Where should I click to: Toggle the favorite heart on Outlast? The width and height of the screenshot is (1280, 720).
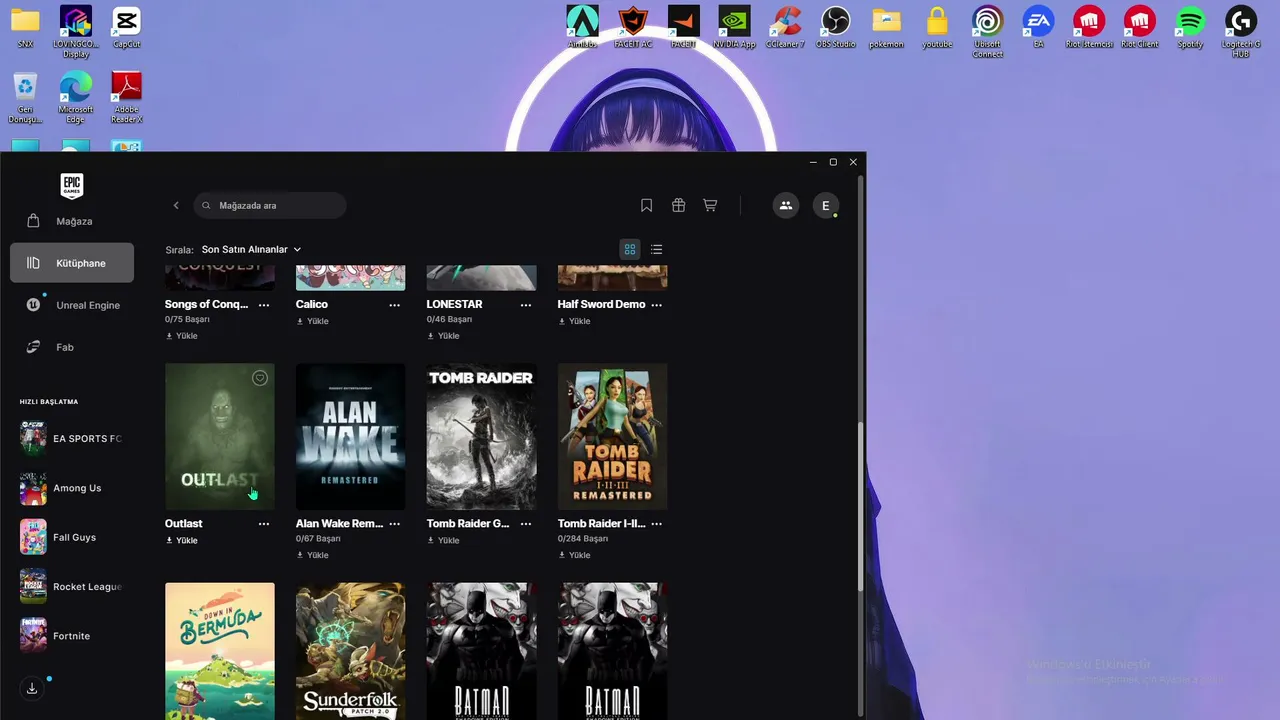(x=260, y=378)
